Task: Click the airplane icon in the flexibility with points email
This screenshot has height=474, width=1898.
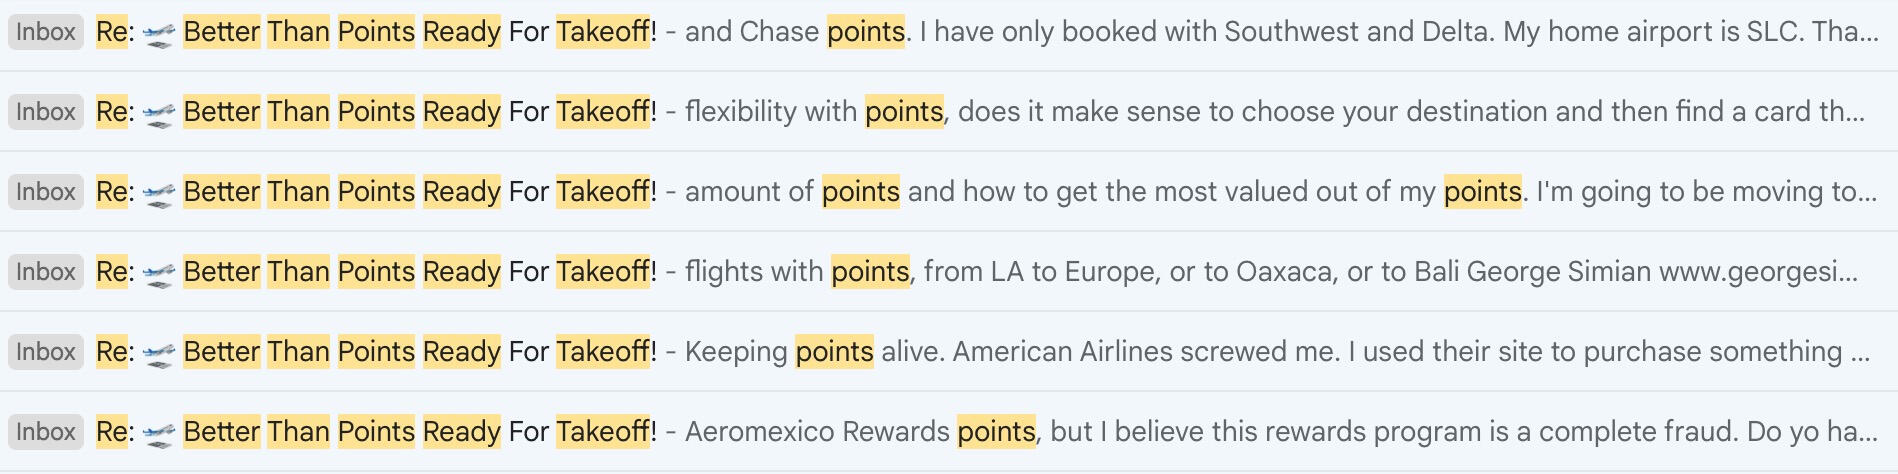Action: click(158, 114)
